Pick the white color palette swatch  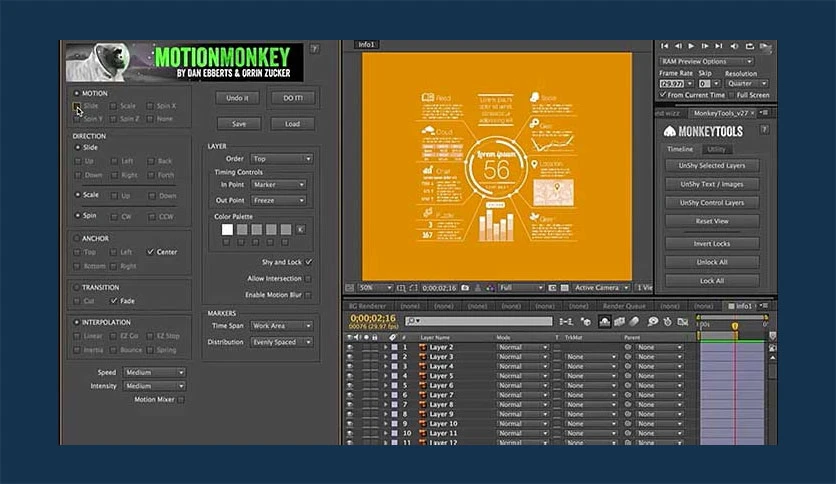tap(227, 229)
